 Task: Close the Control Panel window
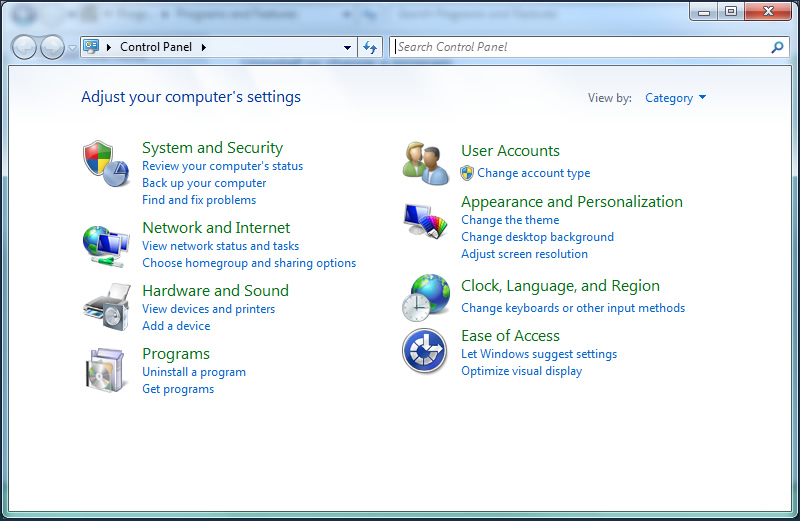pyautogui.click(x=768, y=11)
